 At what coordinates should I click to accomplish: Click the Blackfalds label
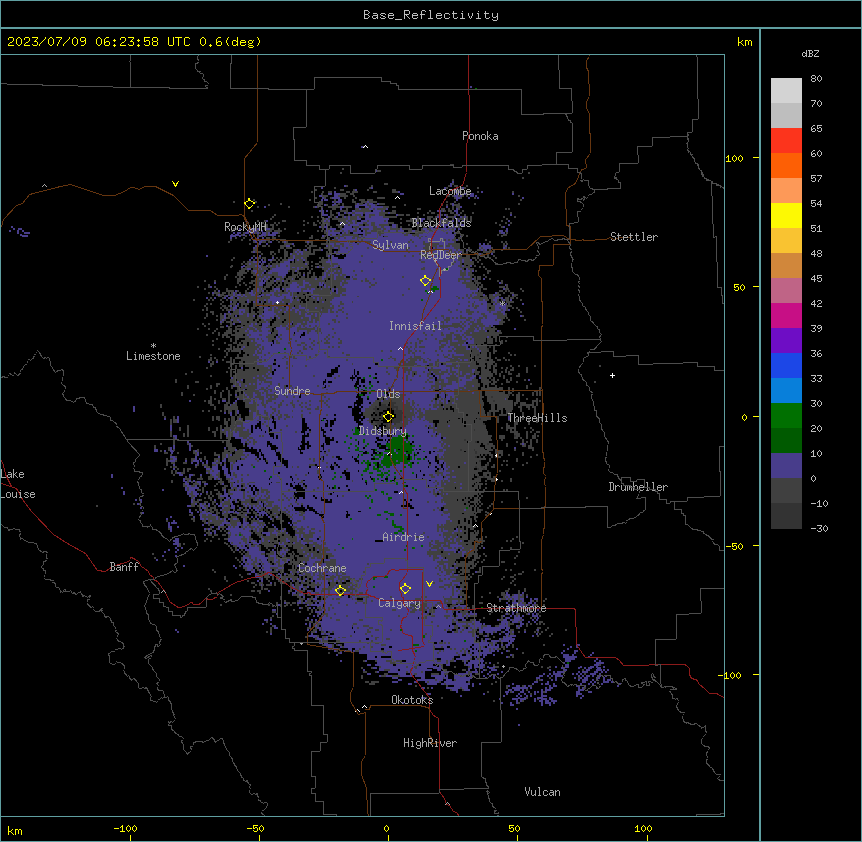[441, 223]
